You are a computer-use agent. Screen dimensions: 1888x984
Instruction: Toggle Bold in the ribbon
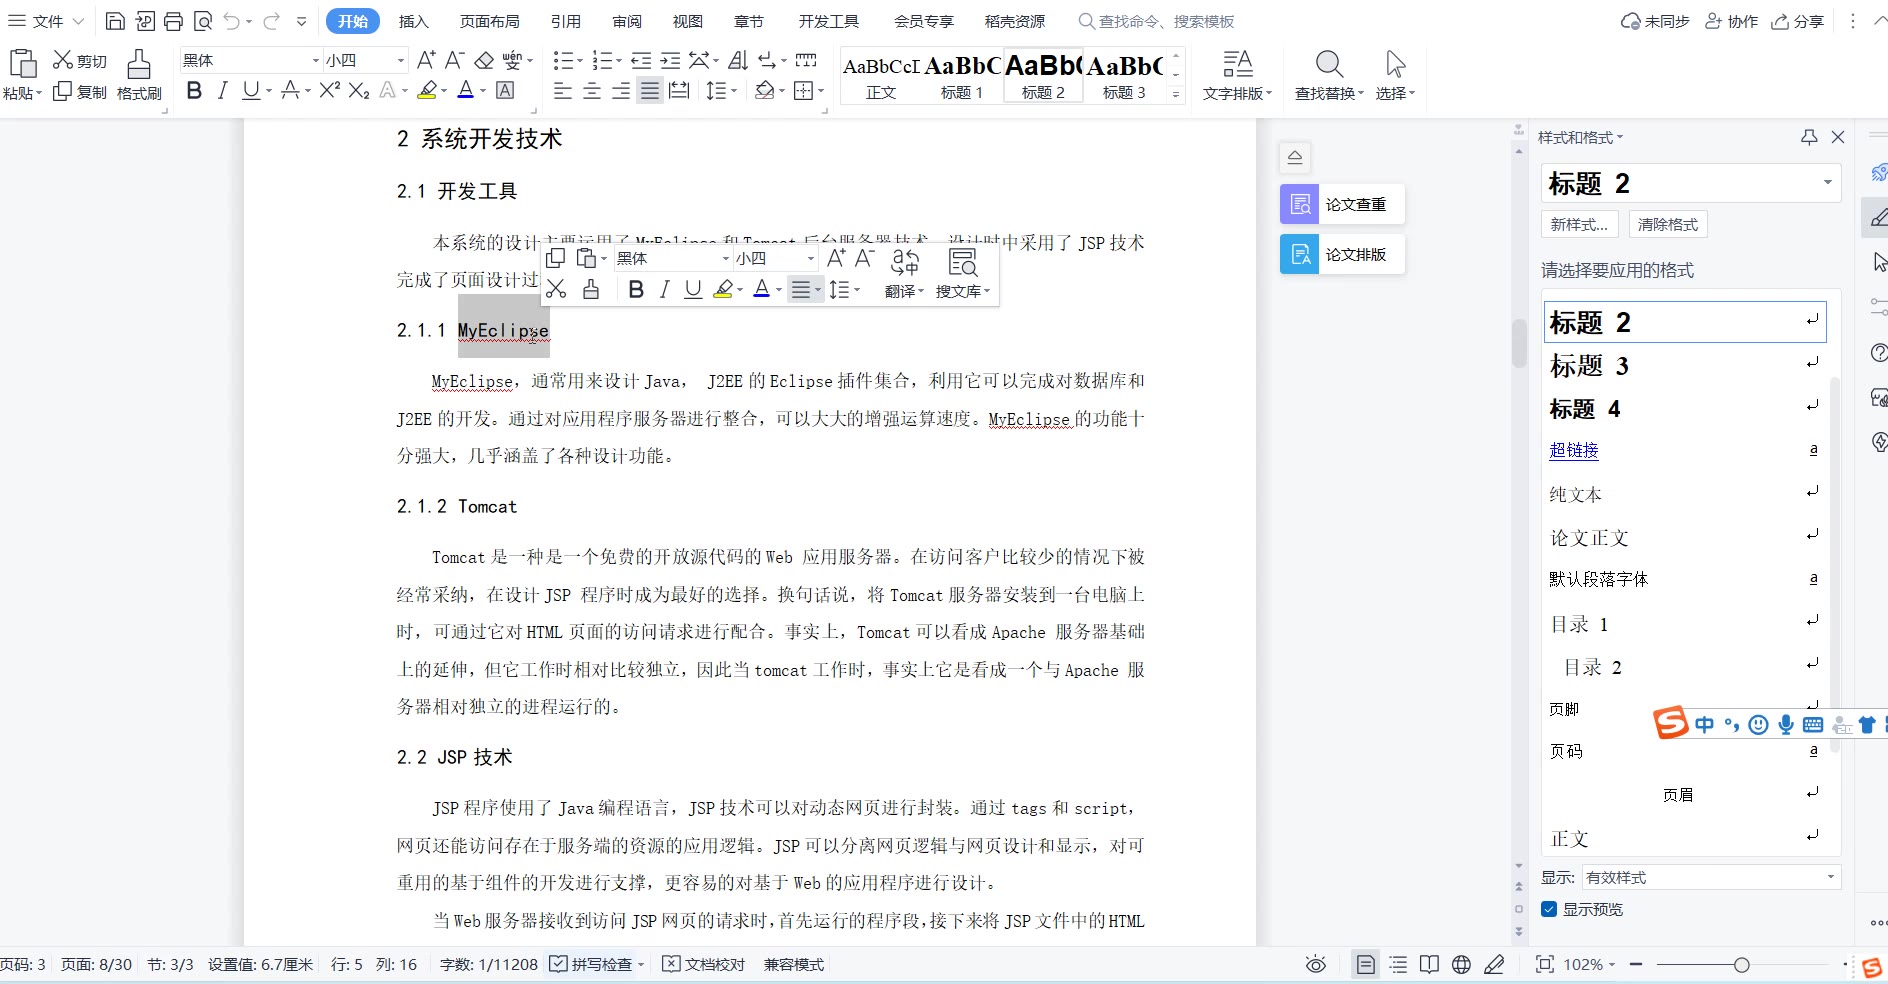pyautogui.click(x=194, y=91)
